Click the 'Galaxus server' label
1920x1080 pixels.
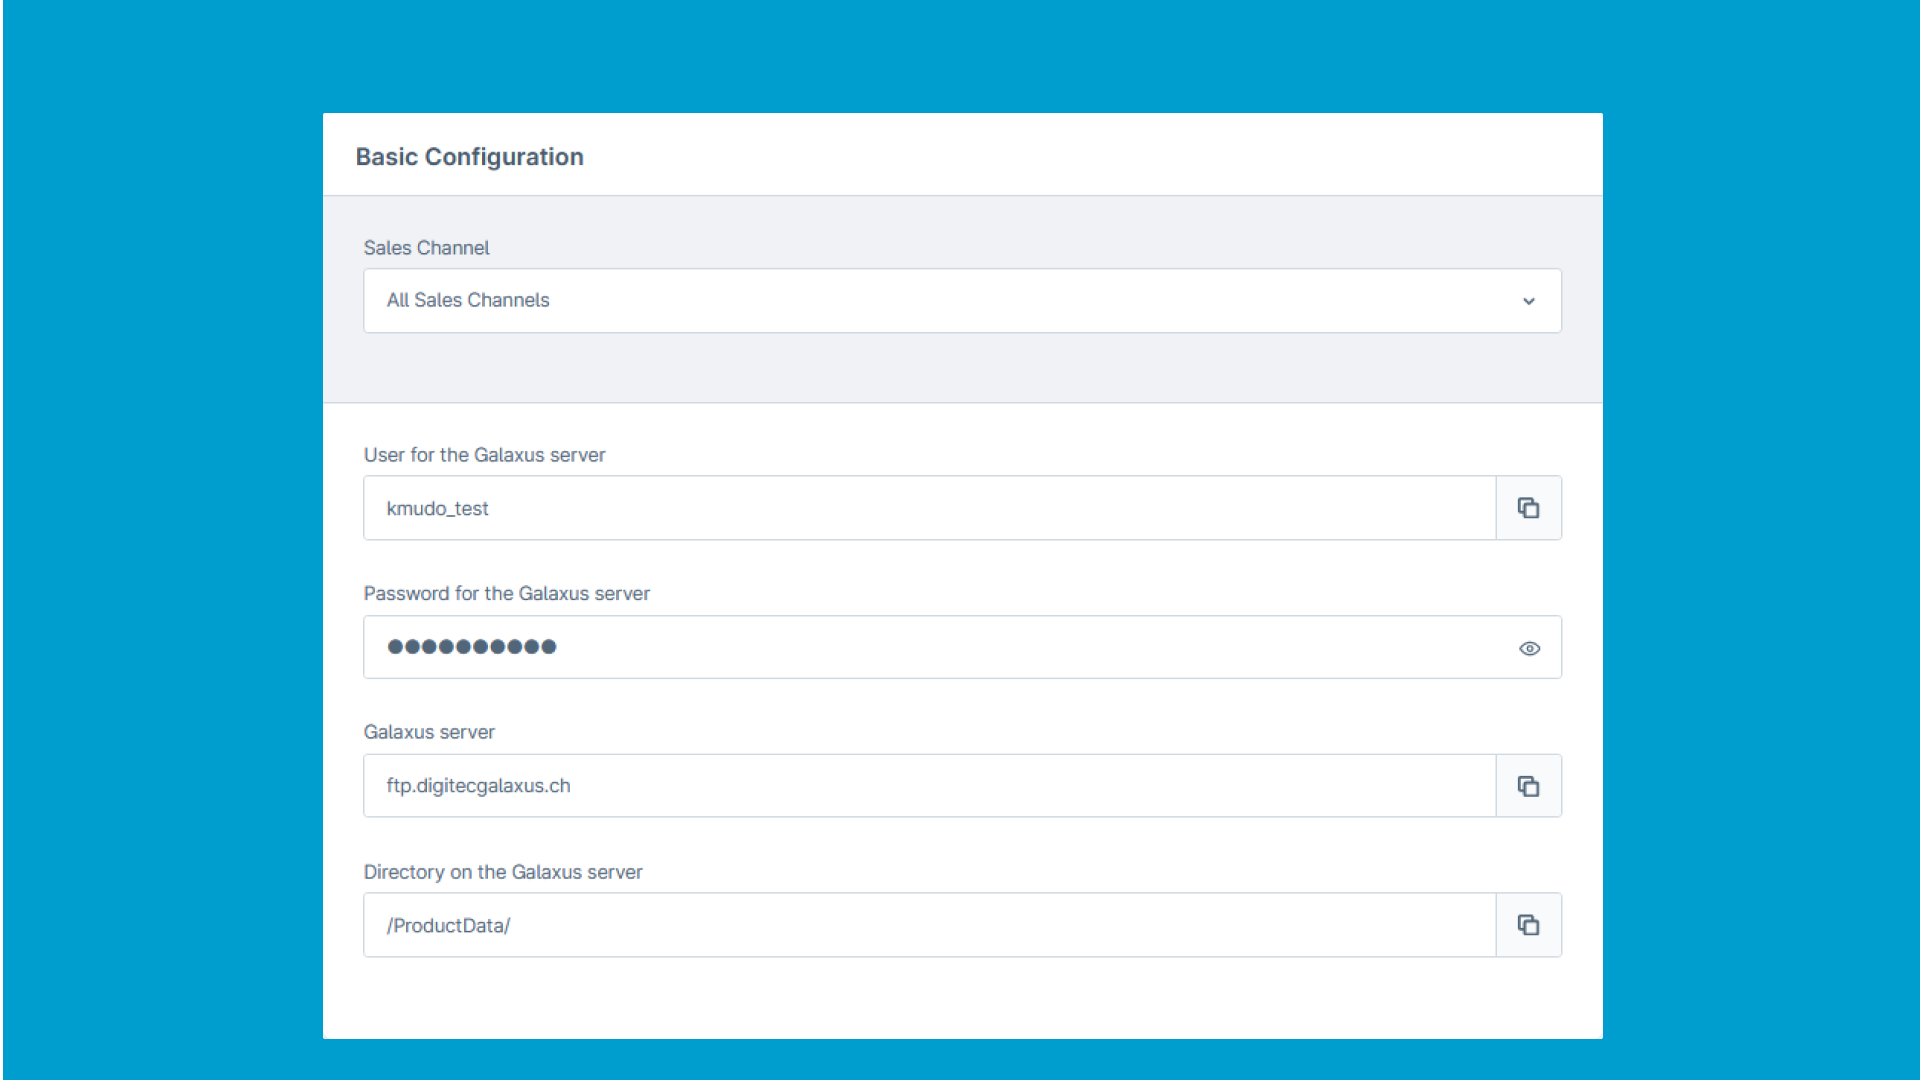[429, 732]
